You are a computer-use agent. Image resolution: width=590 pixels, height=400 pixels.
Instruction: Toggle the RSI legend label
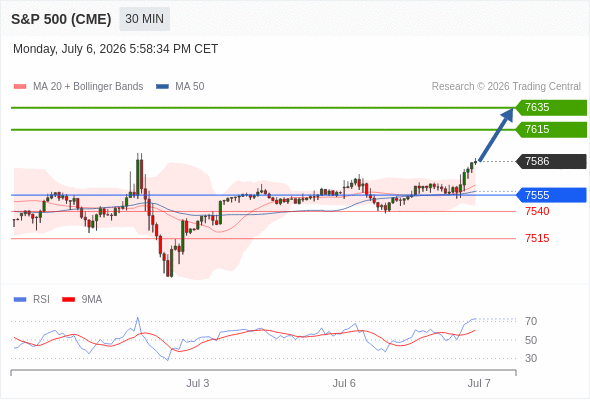coord(41,300)
